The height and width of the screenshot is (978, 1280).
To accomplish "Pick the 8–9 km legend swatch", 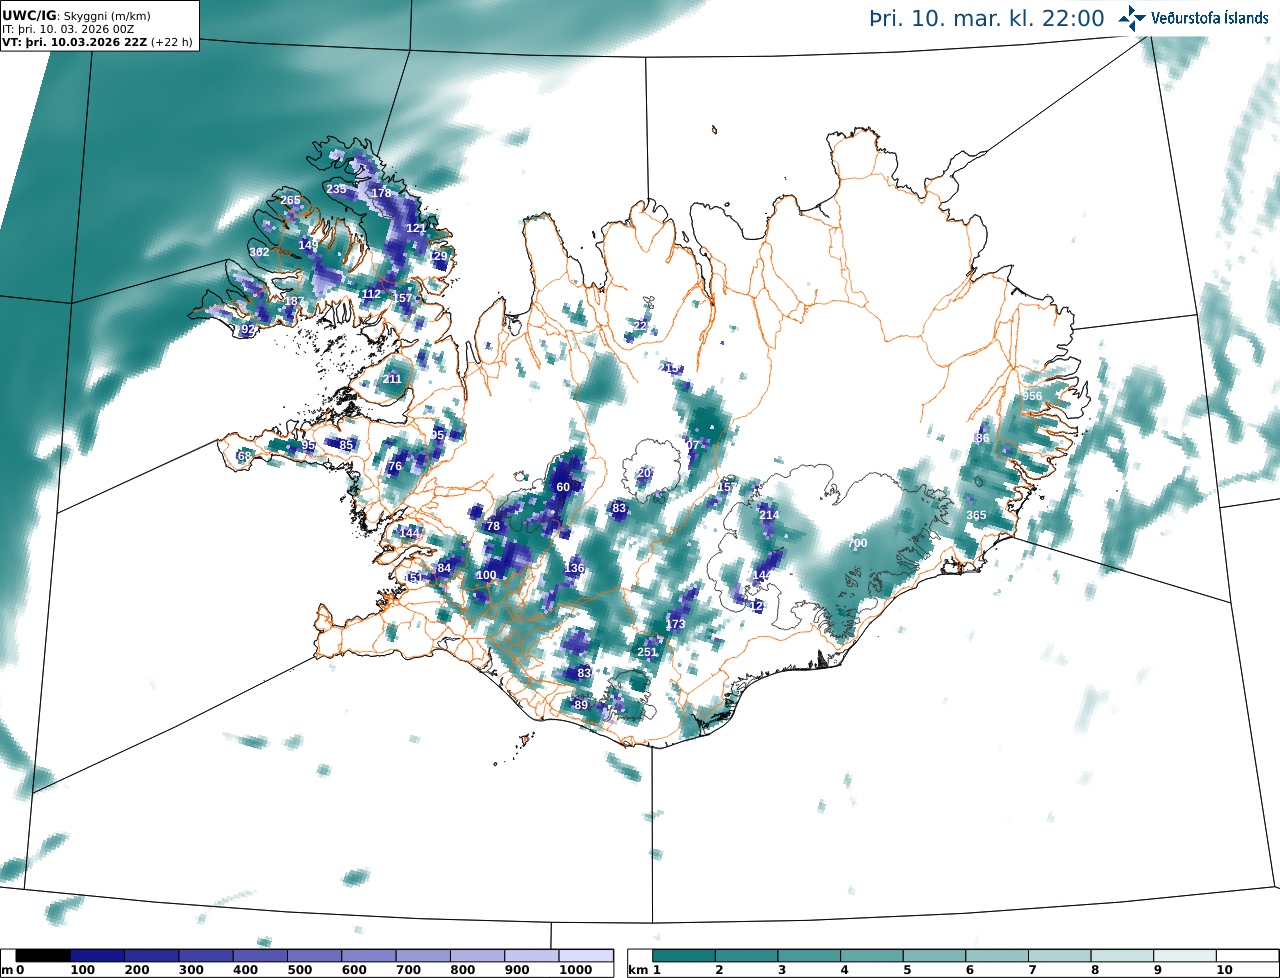I will pos(1122,956).
